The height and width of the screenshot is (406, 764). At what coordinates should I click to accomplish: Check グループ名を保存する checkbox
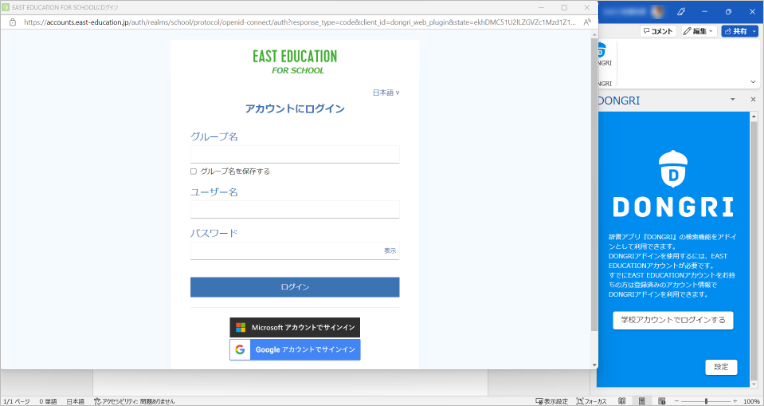[x=193, y=171]
